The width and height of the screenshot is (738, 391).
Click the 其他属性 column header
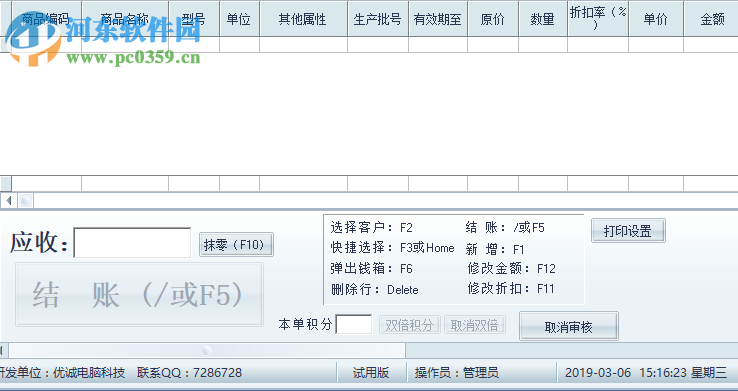coord(303,18)
